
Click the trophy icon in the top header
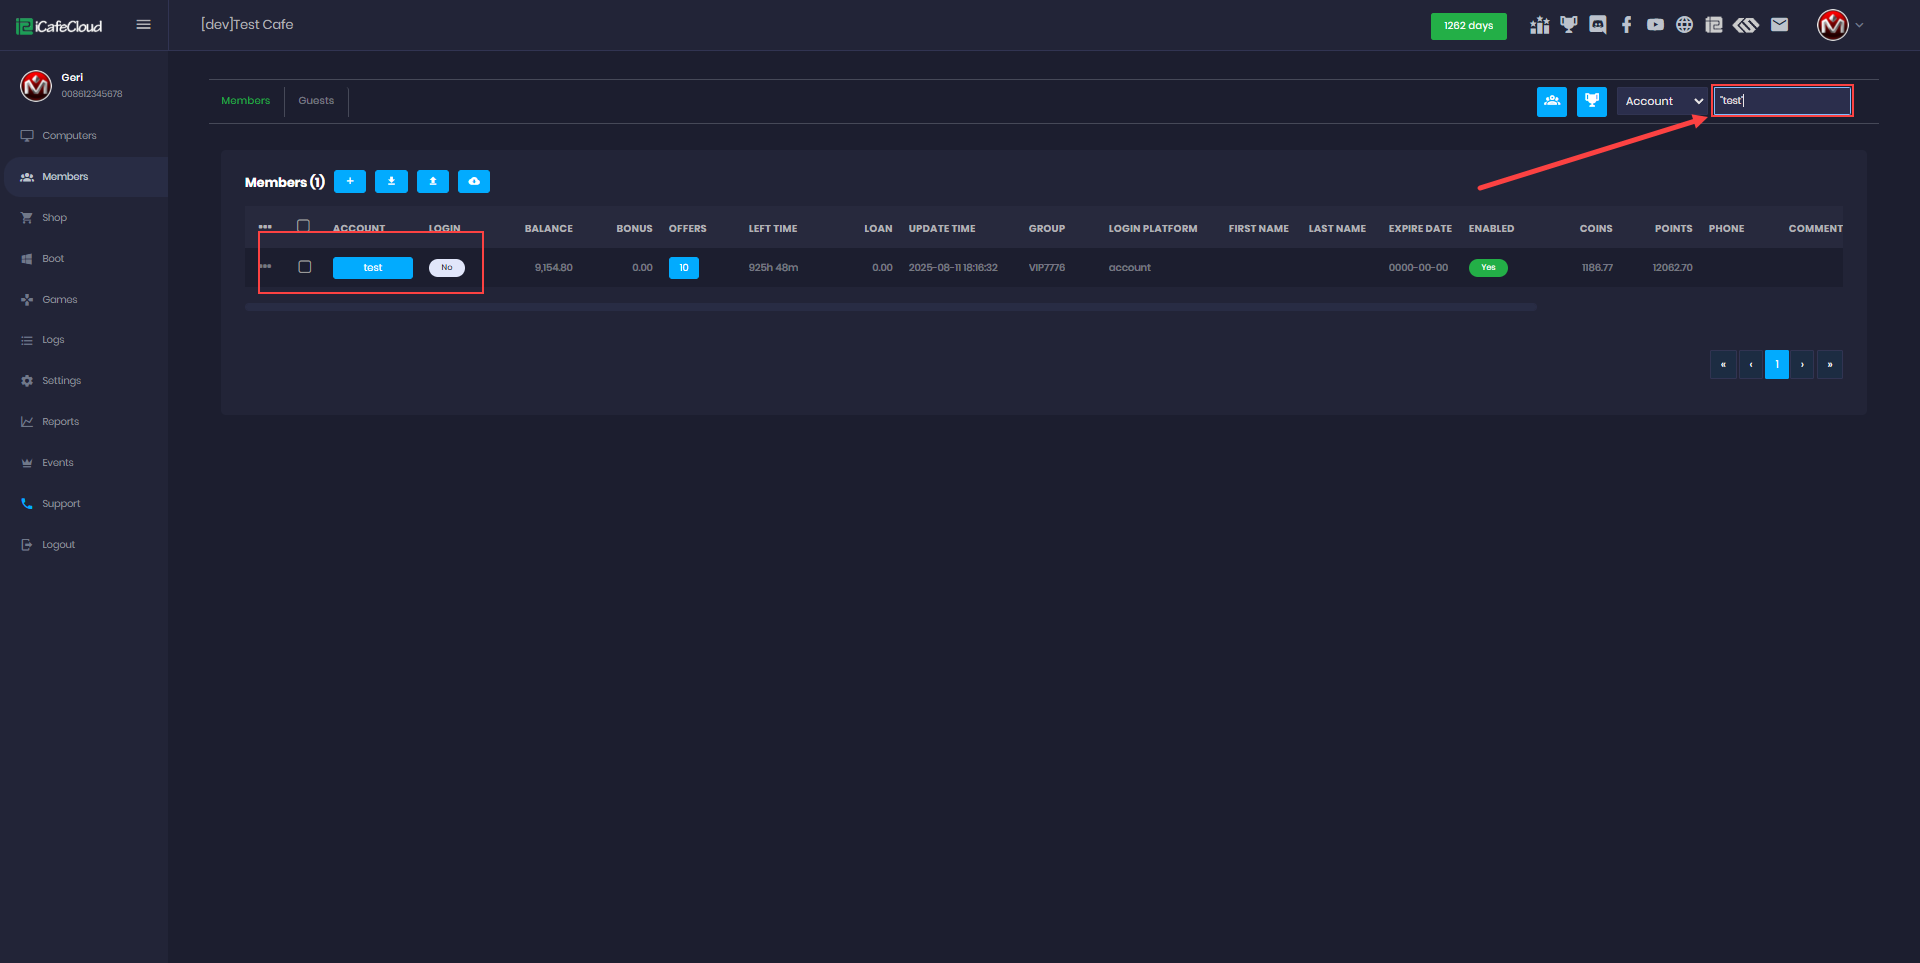(x=1568, y=25)
